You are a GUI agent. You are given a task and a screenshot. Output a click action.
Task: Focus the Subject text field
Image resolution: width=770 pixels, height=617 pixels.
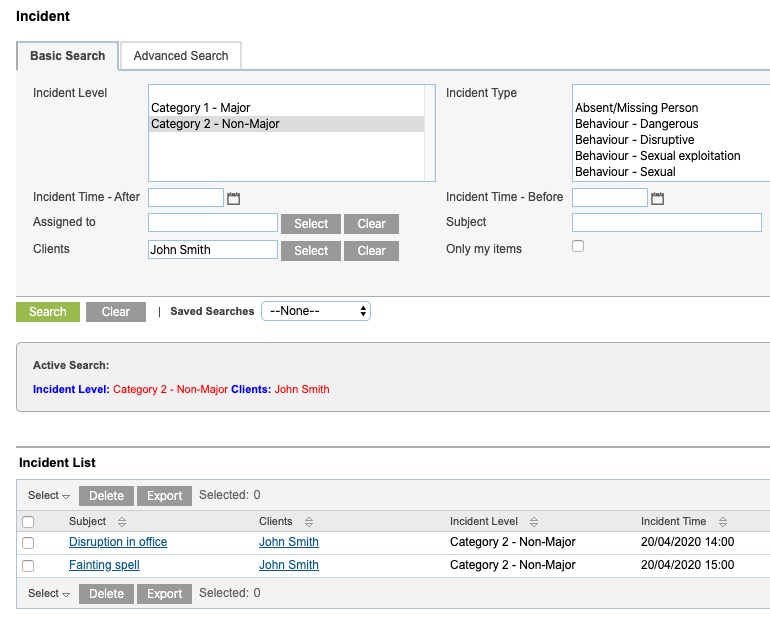667,223
